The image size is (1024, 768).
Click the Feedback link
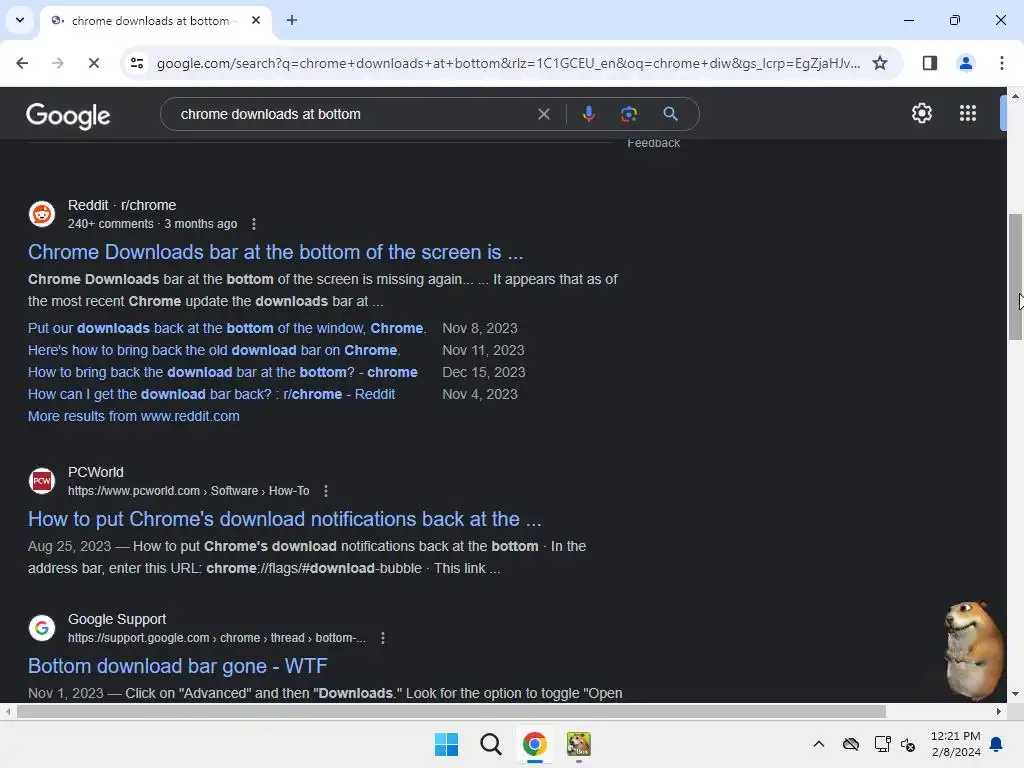[x=654, y=143]
